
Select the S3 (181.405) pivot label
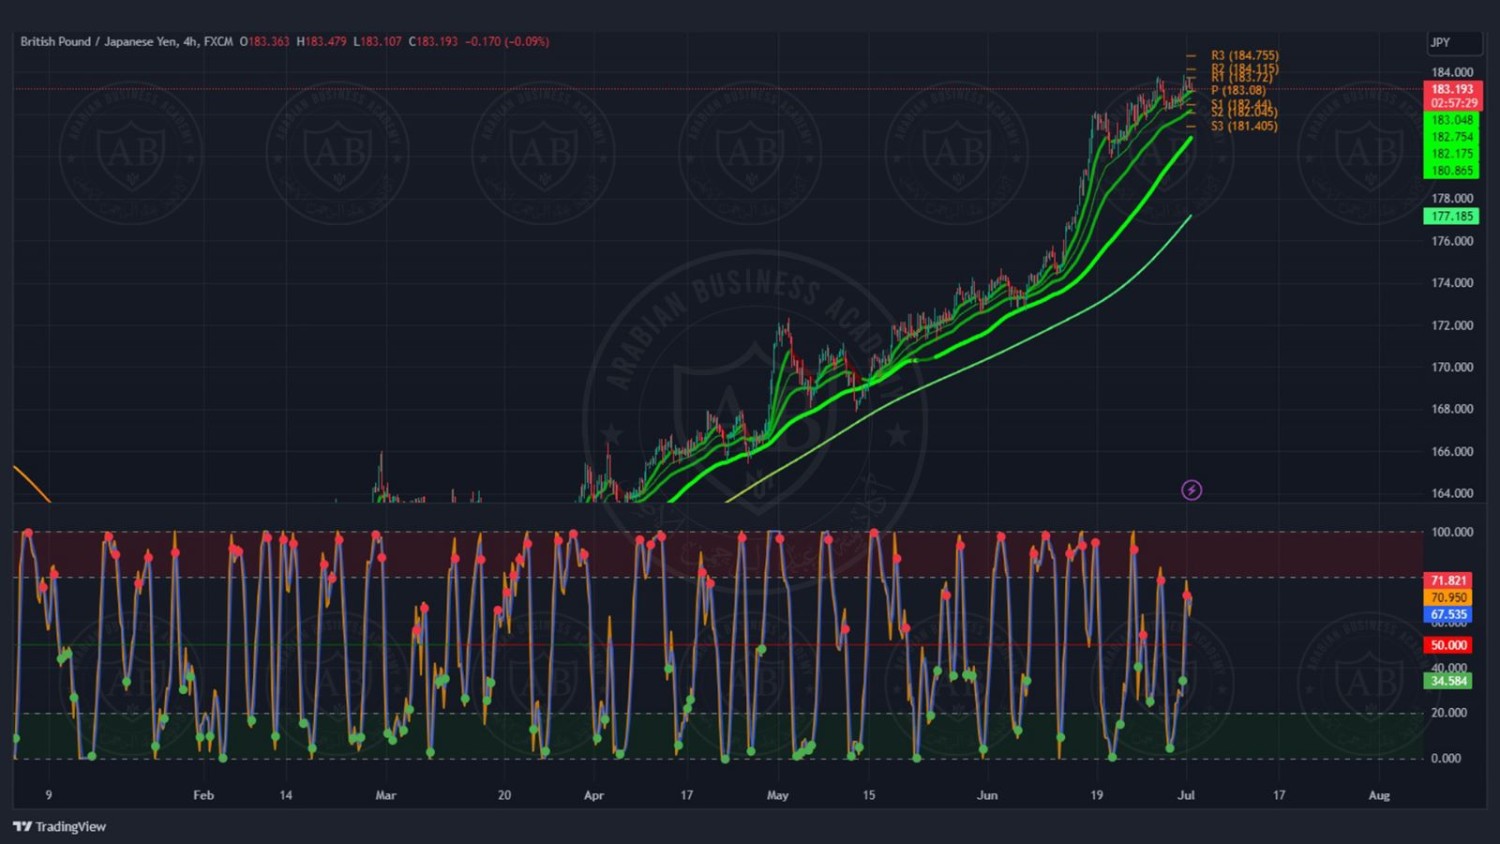pos(1244,126)
